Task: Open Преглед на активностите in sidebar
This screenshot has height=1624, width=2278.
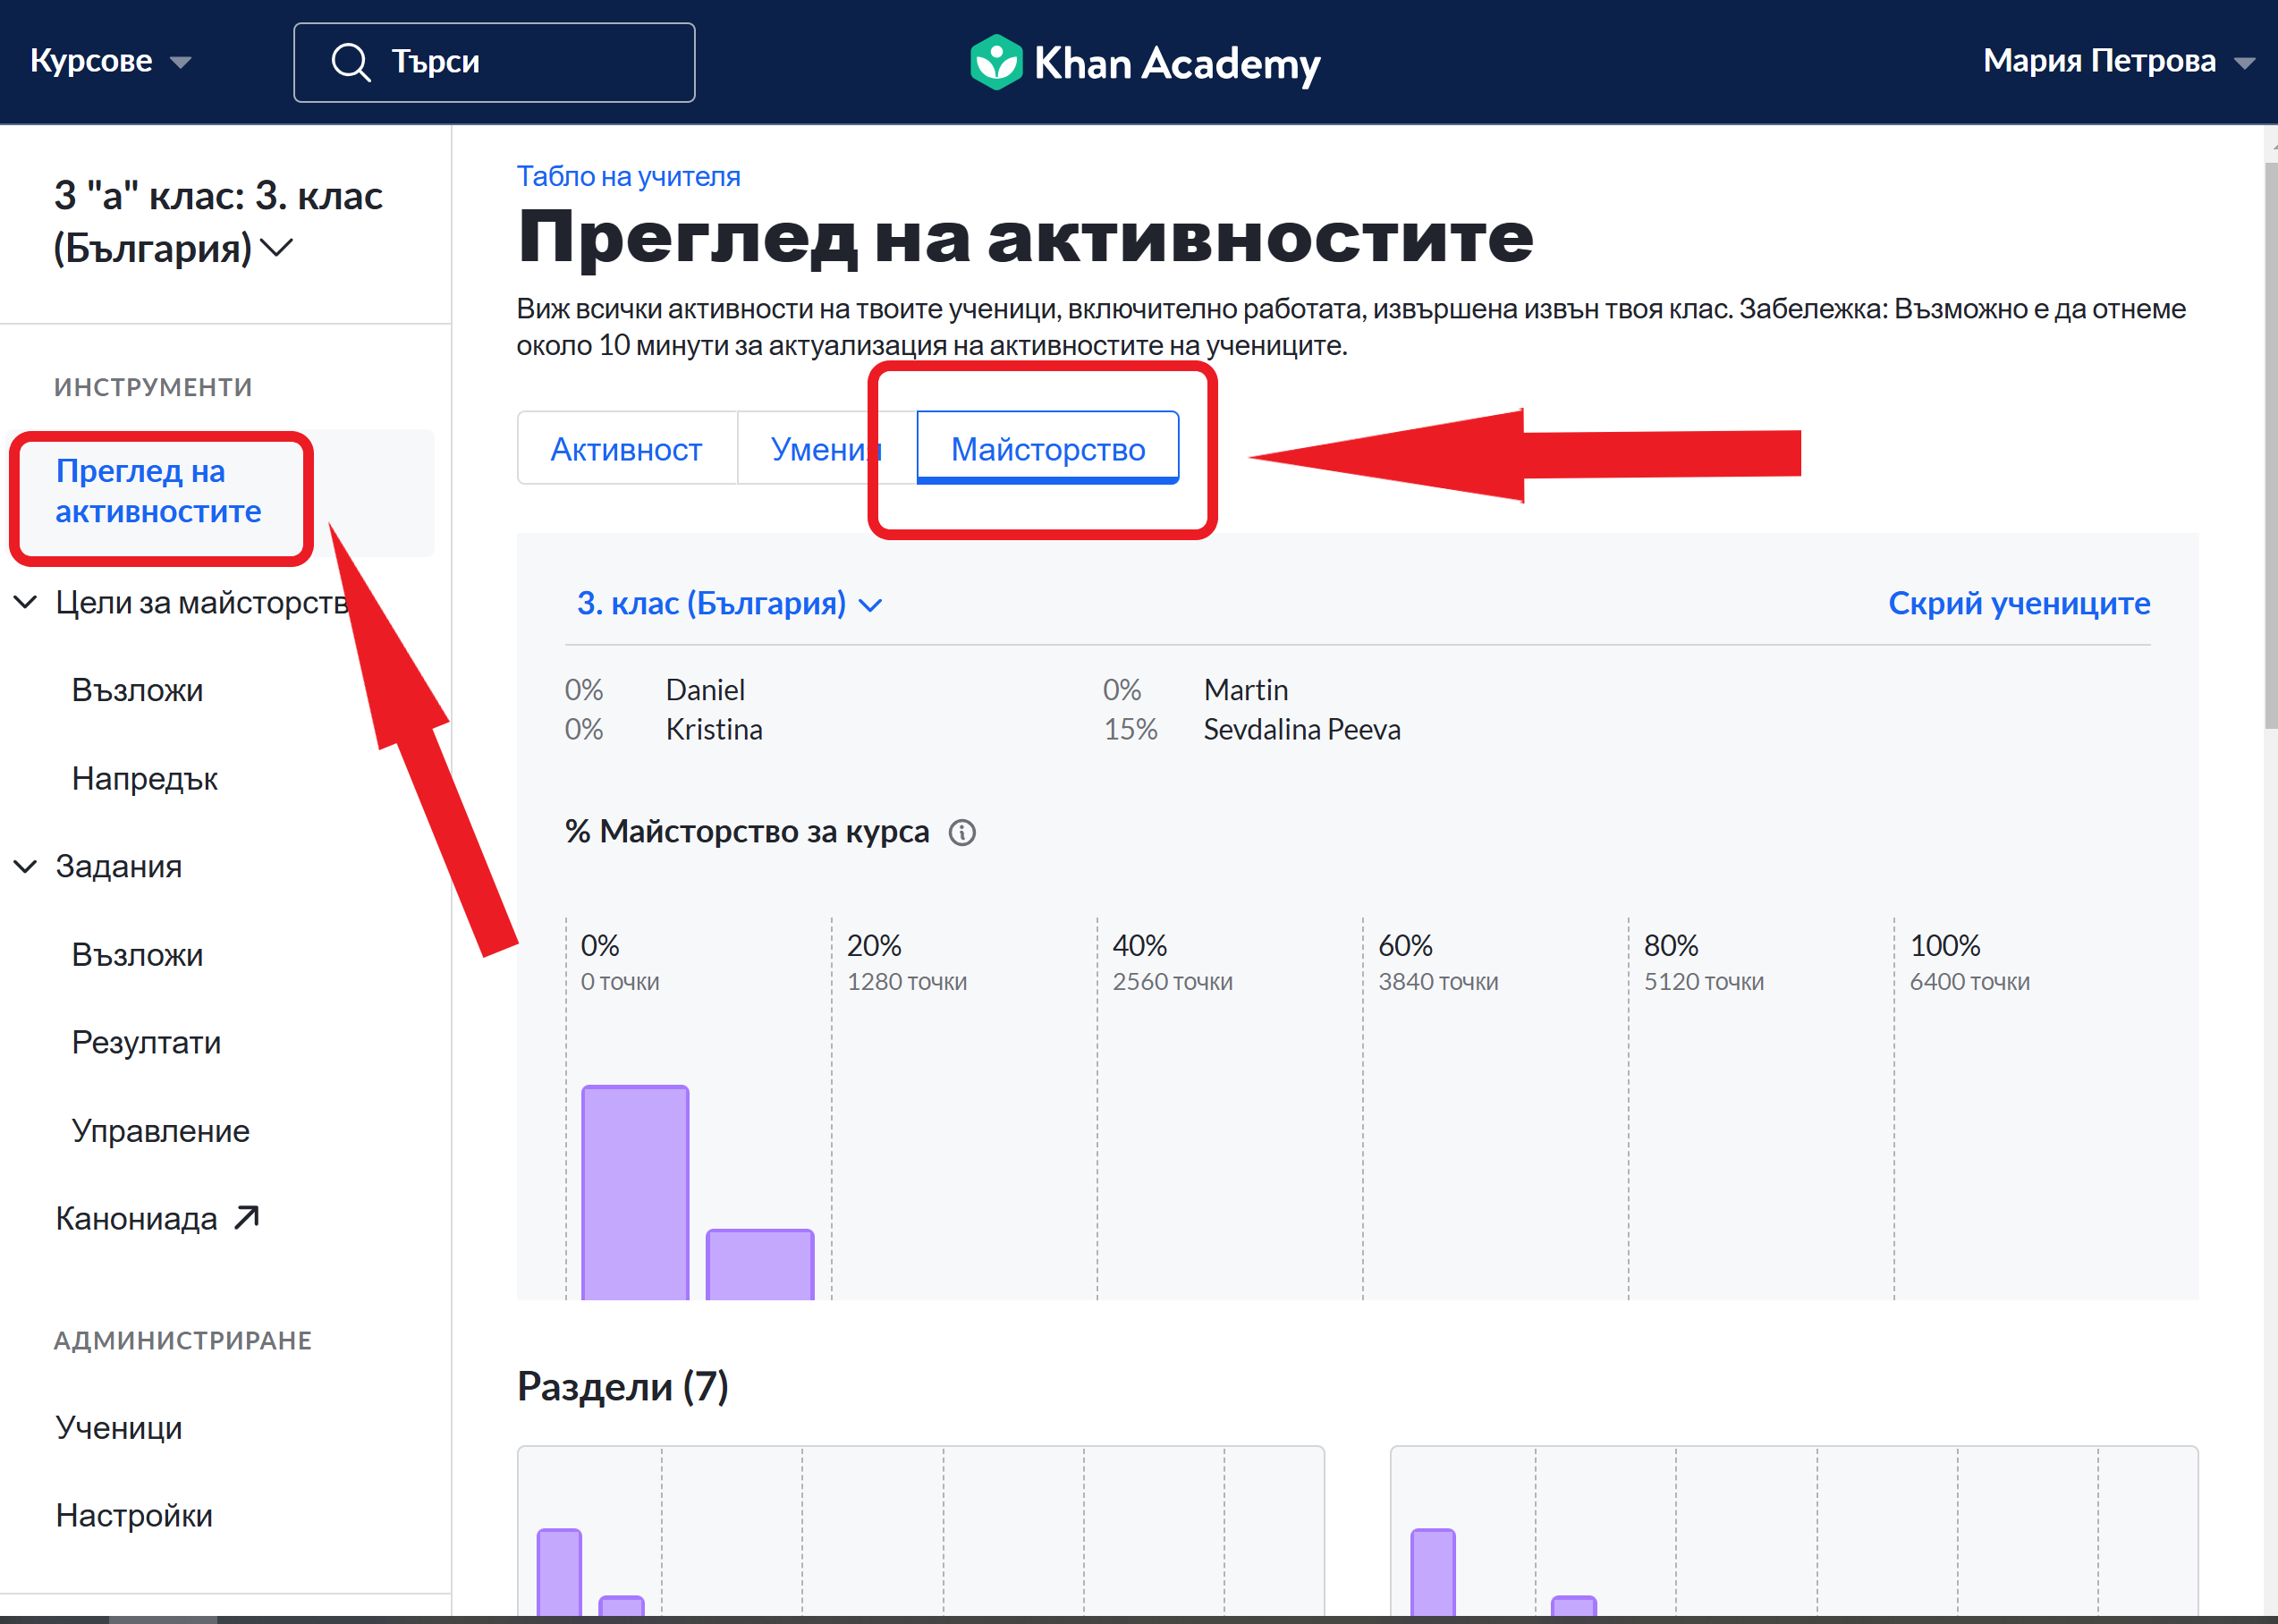Action: point(159,491)
